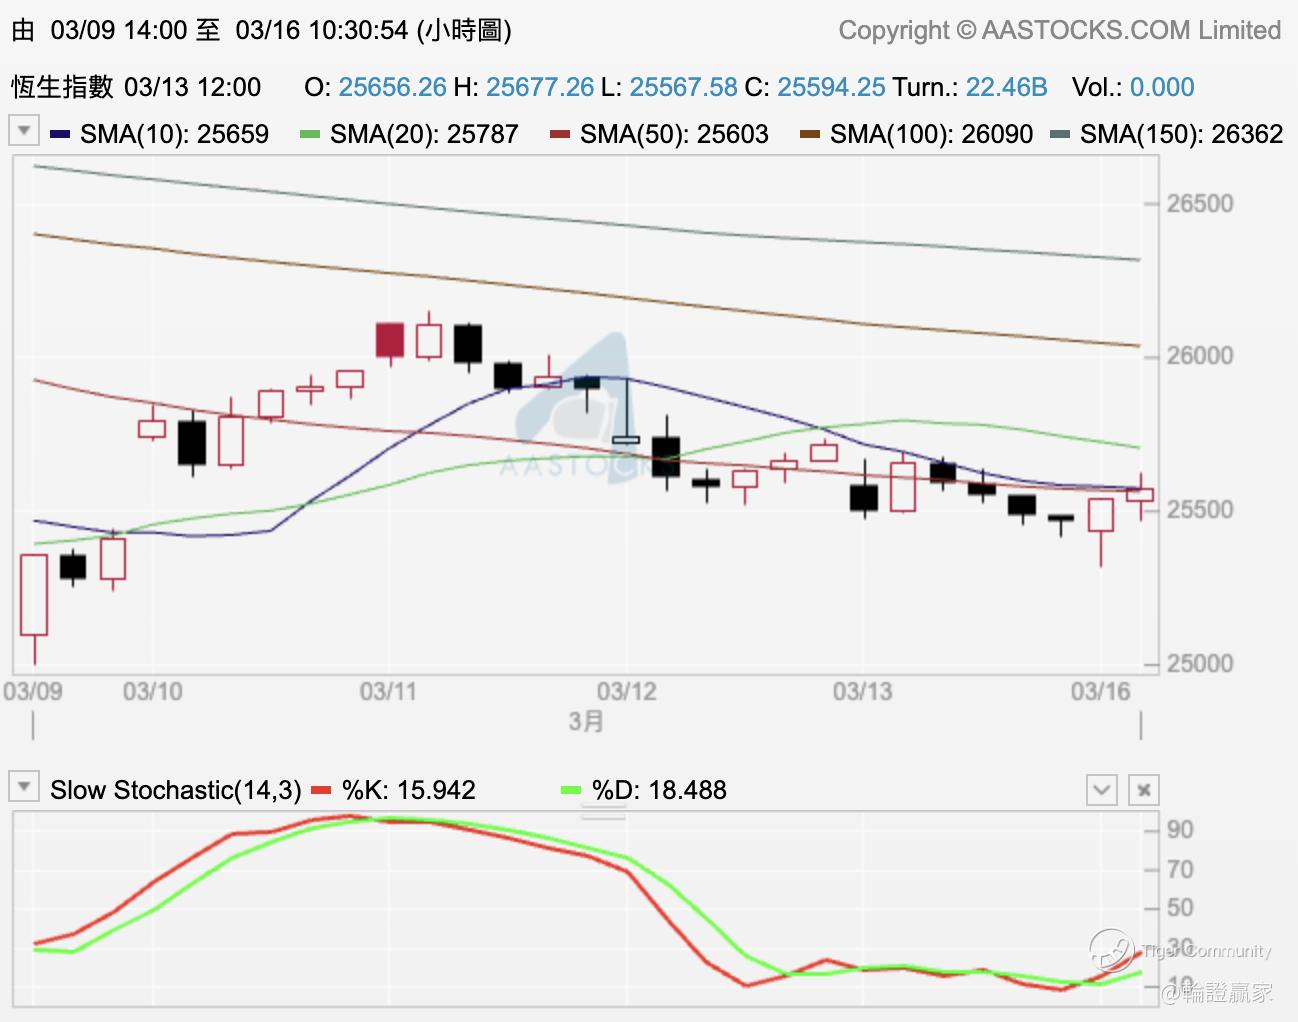Click the chart date range header text
The image size is (1298, 1022).
pyautogui.click(x=261, y=30)
